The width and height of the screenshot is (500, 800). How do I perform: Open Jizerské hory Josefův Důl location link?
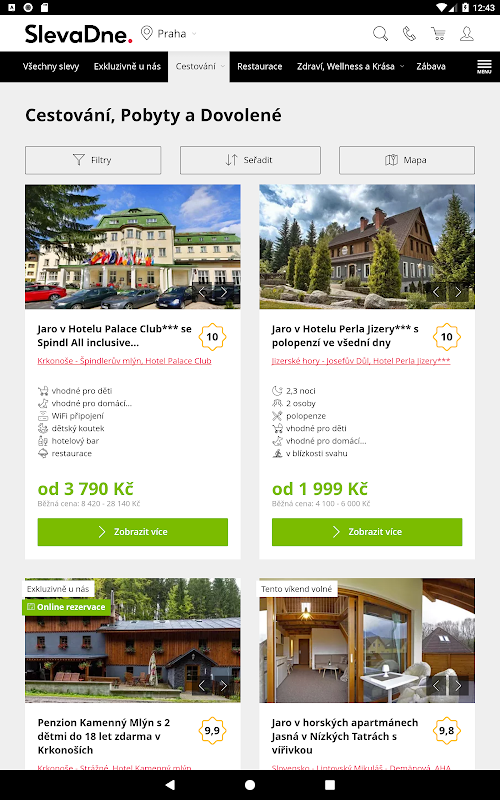pos(361,361)
